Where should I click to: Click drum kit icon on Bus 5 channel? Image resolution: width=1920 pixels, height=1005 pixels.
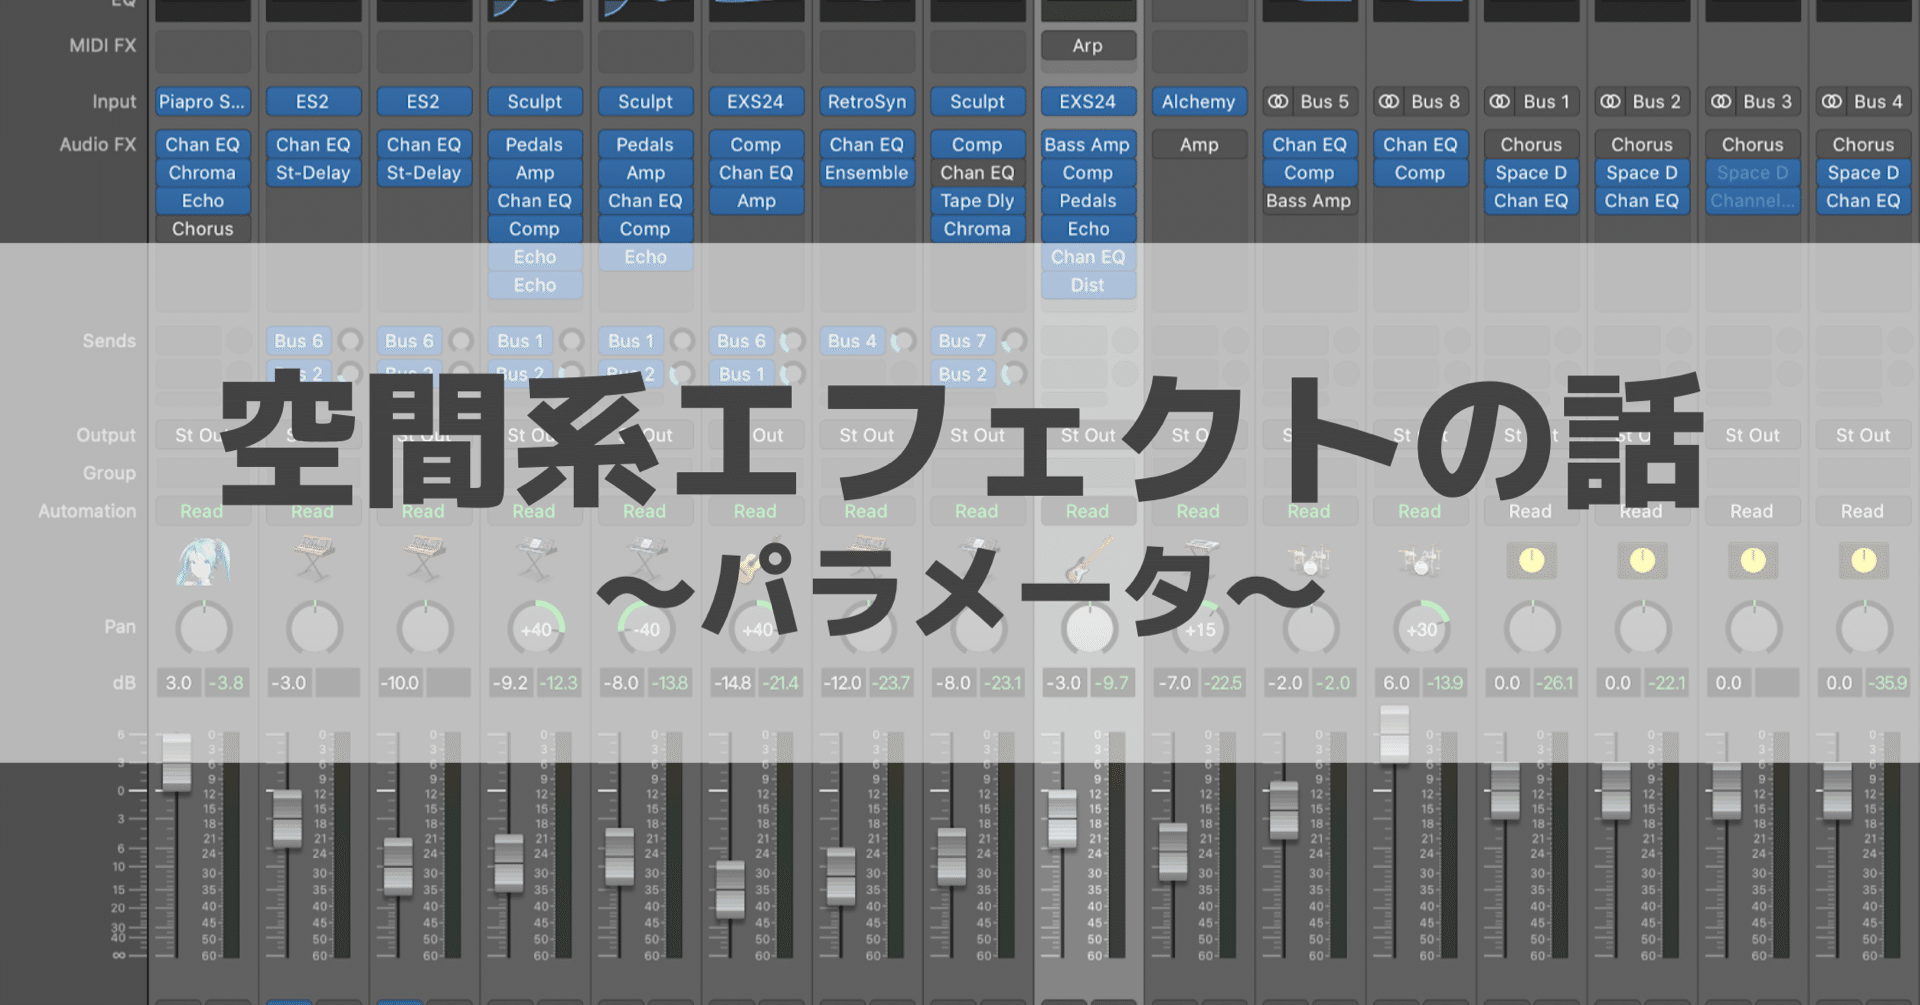click(1309, 561)
